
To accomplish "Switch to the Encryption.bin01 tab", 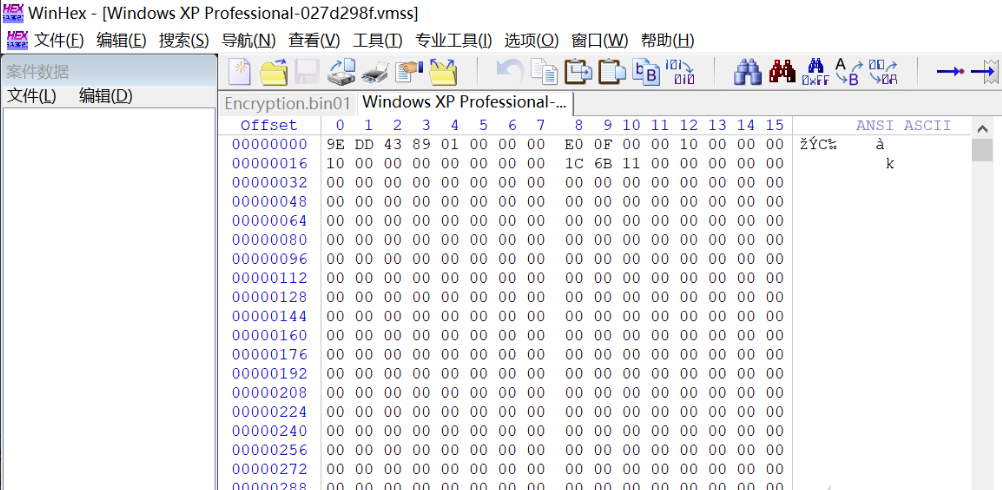I will pyautogui.click(x=288, y=103).
